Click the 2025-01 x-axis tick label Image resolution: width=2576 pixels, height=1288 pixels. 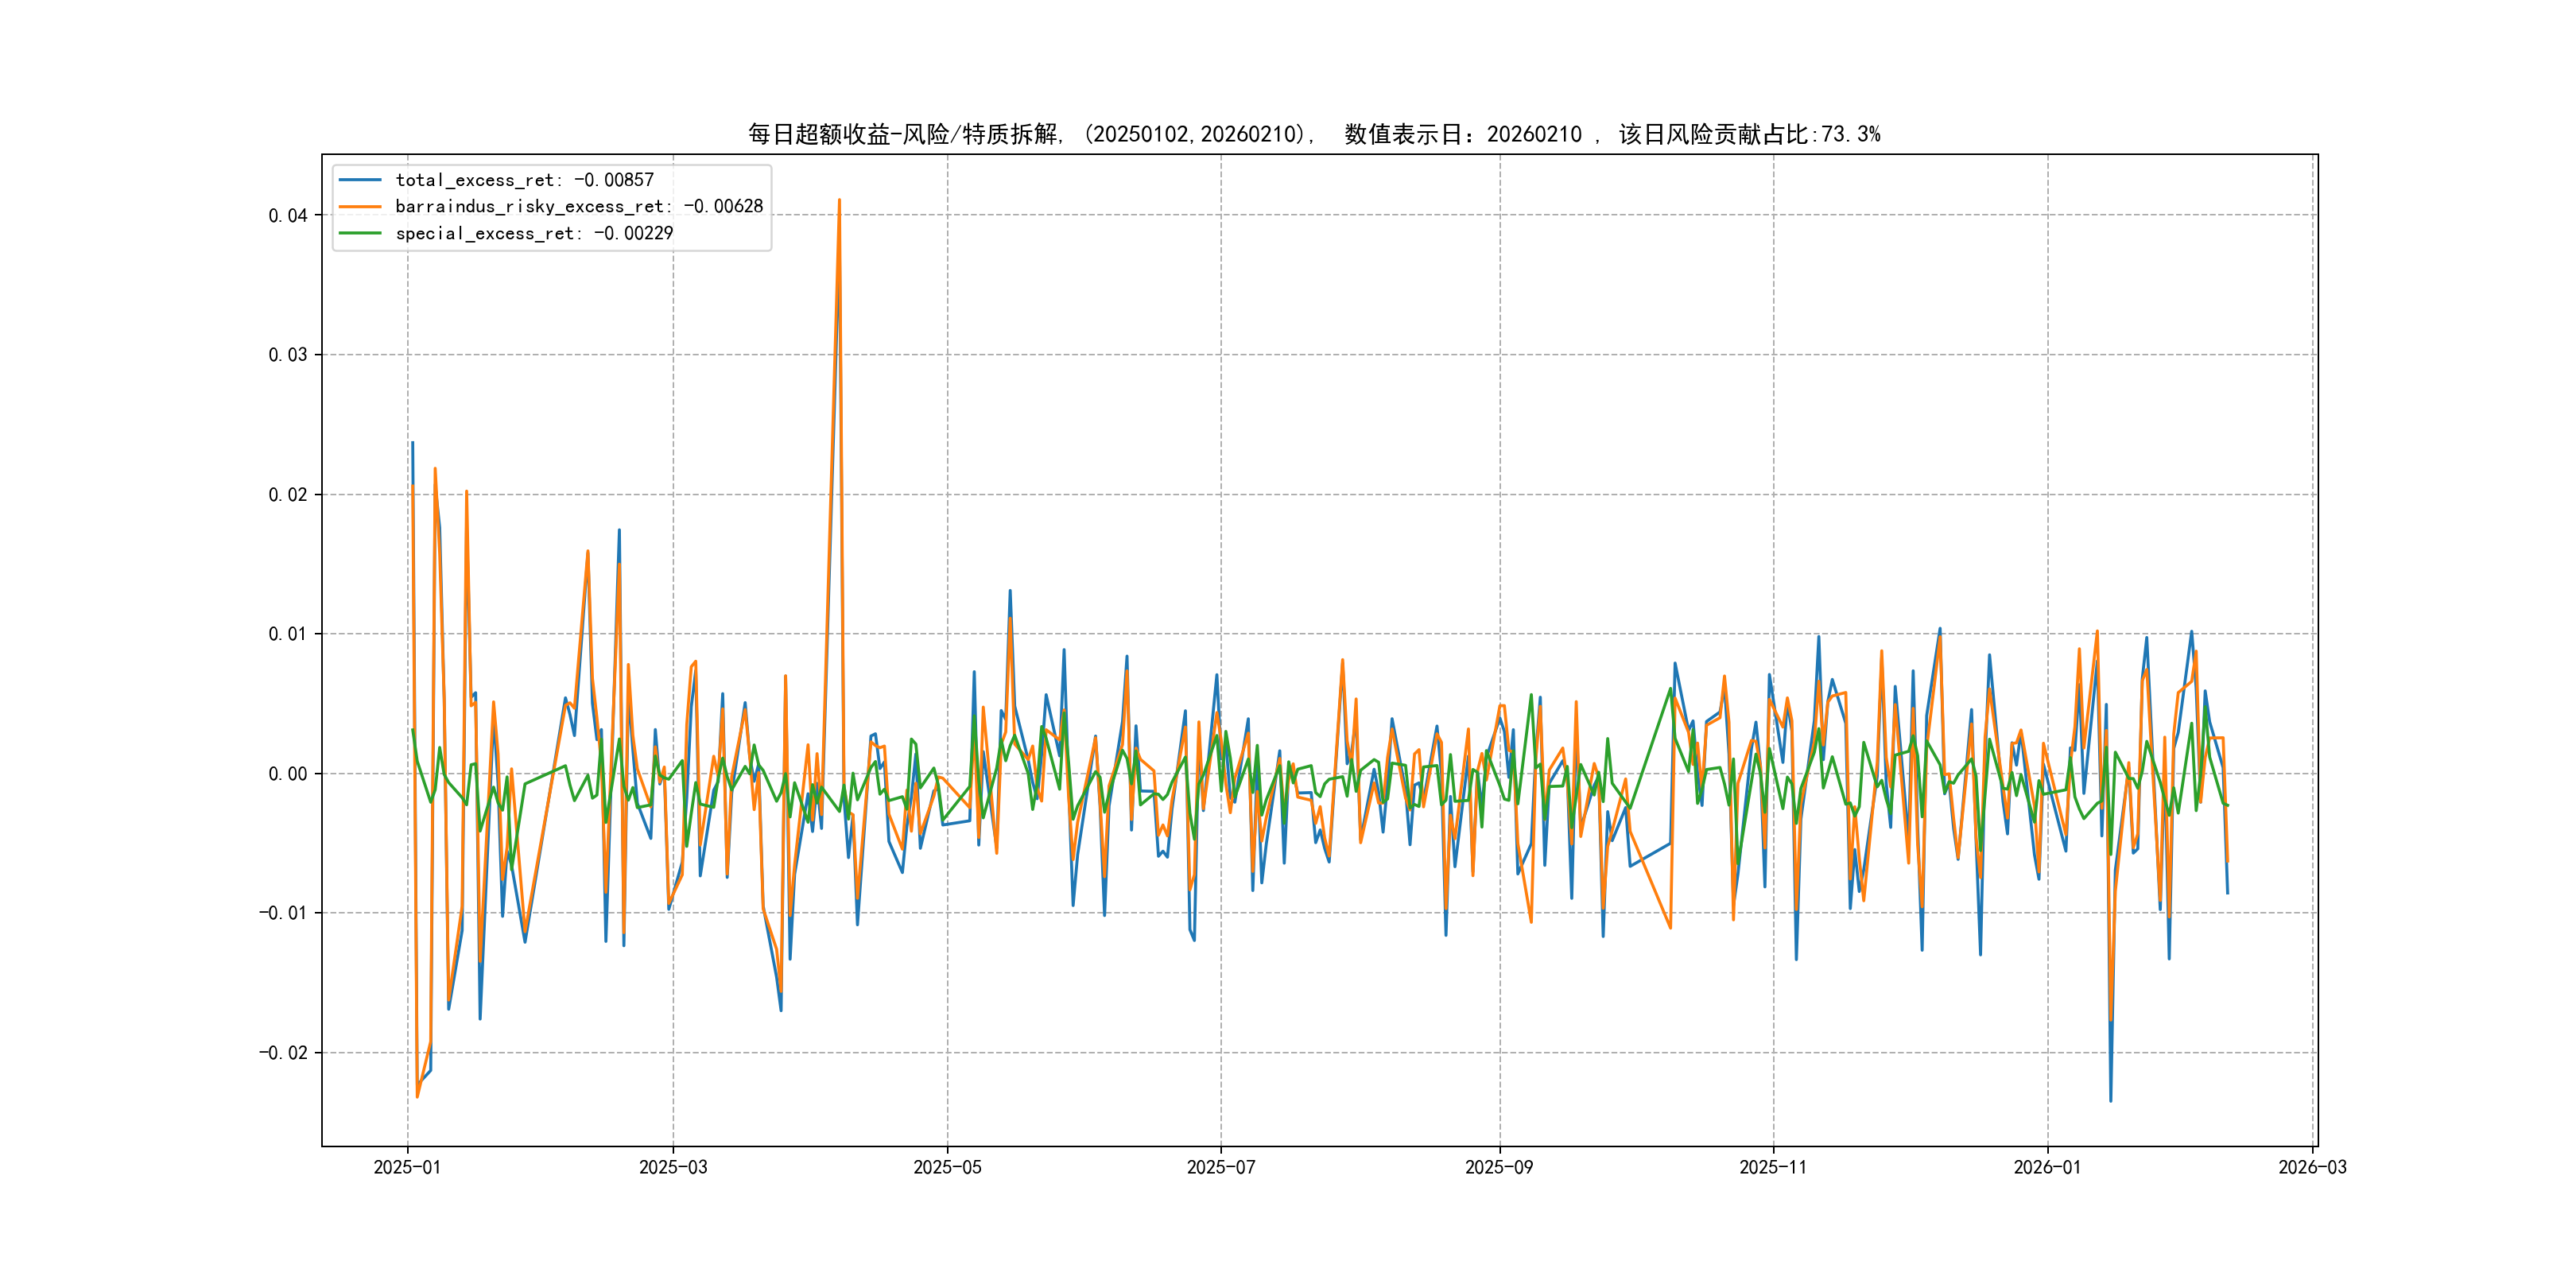[407, 1167]
